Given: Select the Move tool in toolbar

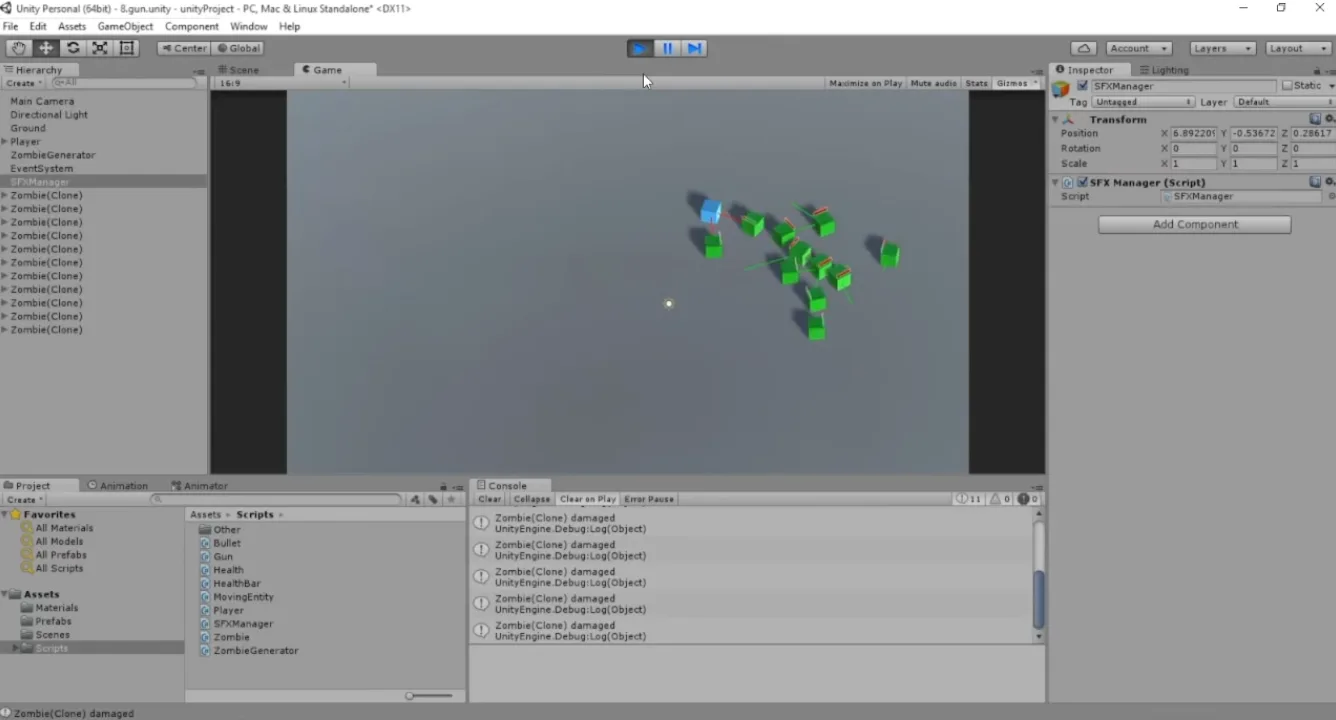Looking at the screenshot, I should coord(46,48).
